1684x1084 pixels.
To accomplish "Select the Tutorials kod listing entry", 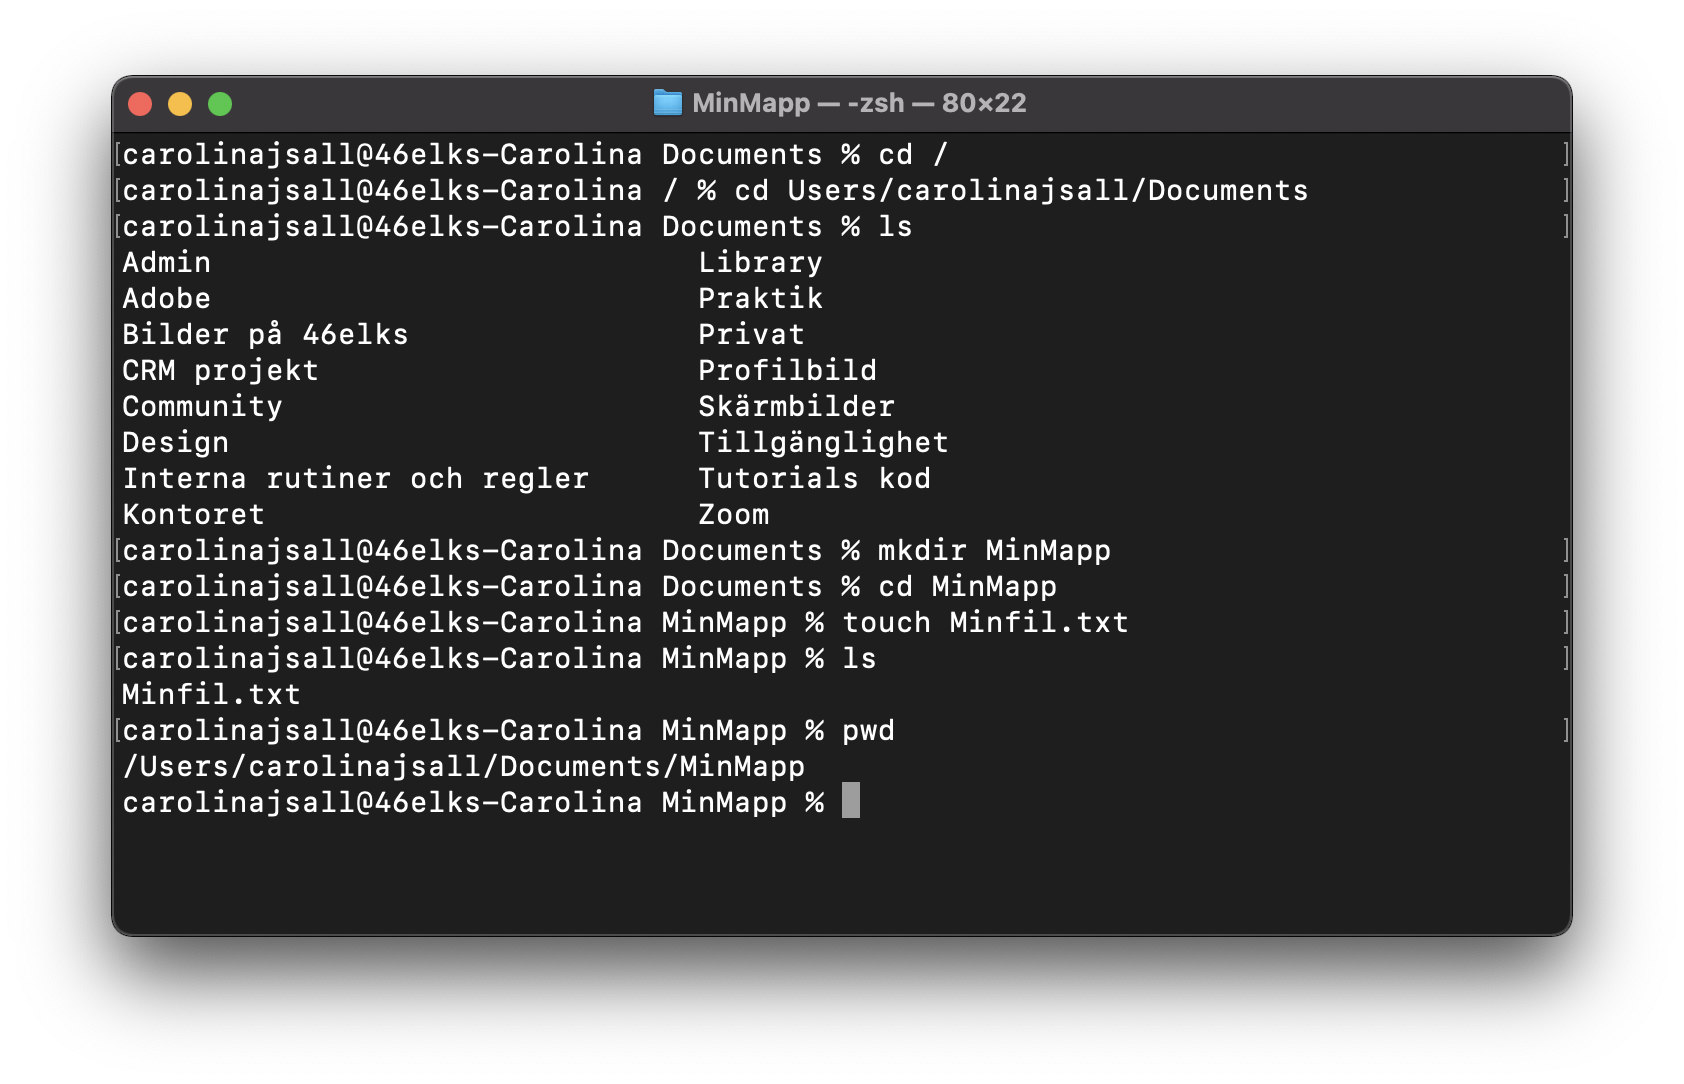I will [814, 478].
